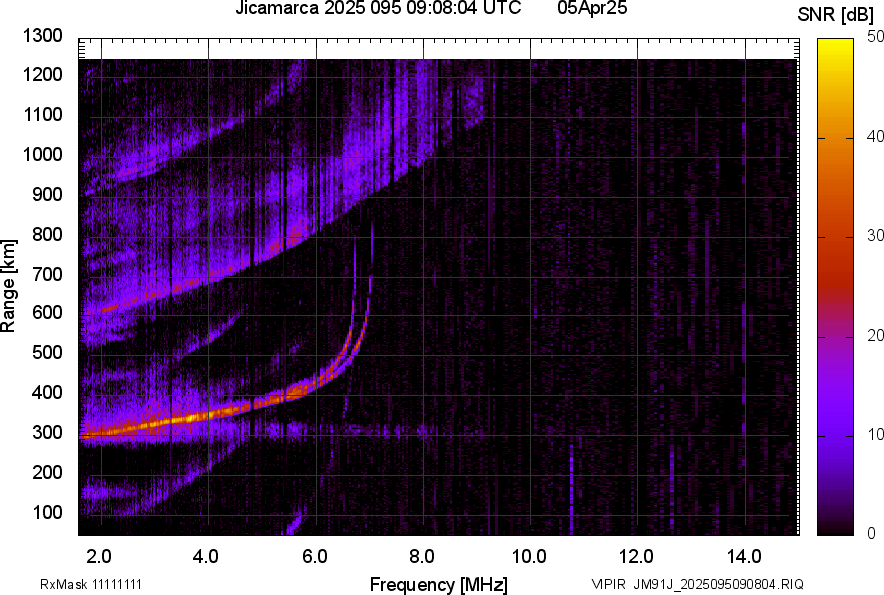Image resolution: width=884 pixels, height=595 pixels.
Task: Click the 900 range tick label
Action: [47, 194]
